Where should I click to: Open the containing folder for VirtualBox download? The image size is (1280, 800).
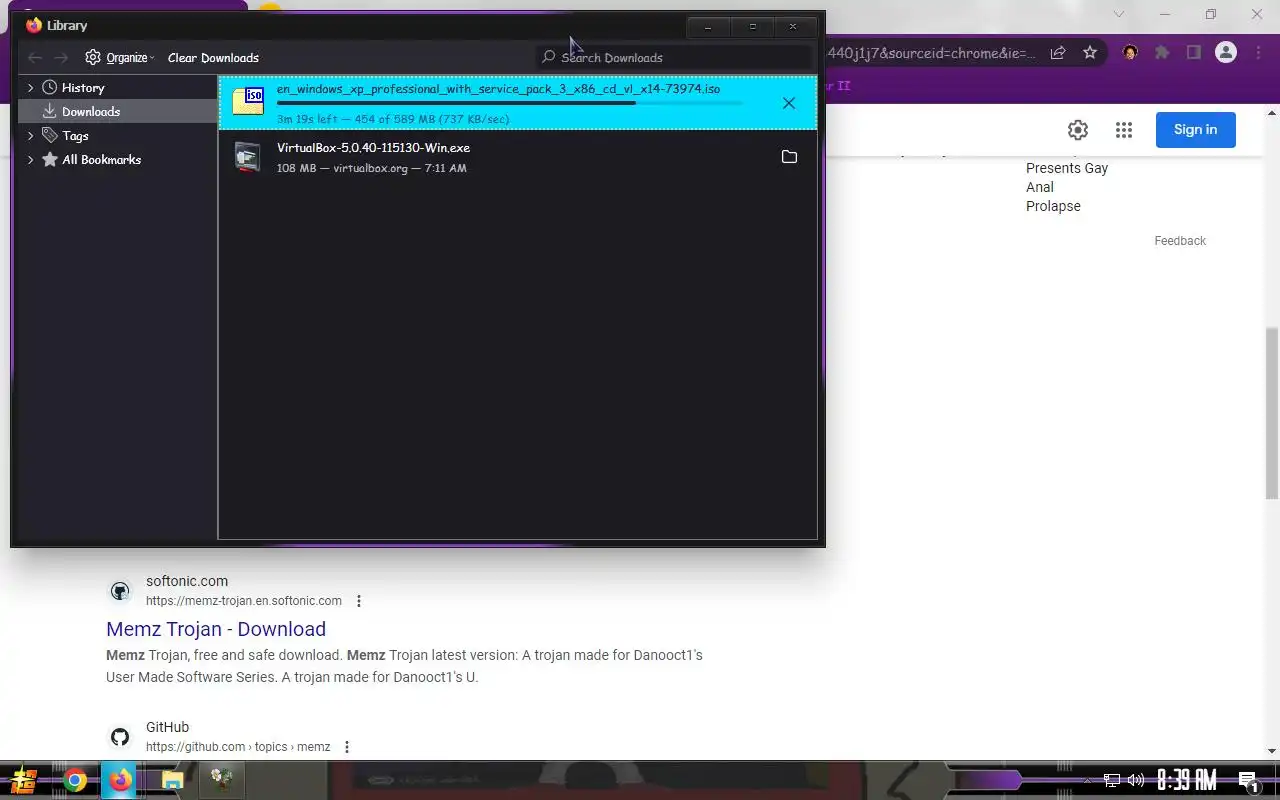(789, 157)
